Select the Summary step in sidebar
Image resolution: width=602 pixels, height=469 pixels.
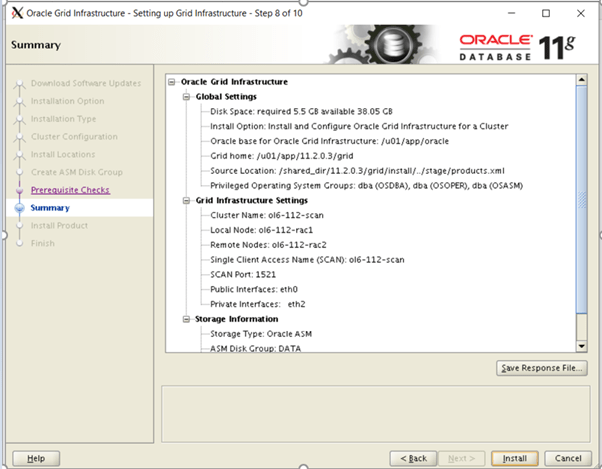[50, 208]
